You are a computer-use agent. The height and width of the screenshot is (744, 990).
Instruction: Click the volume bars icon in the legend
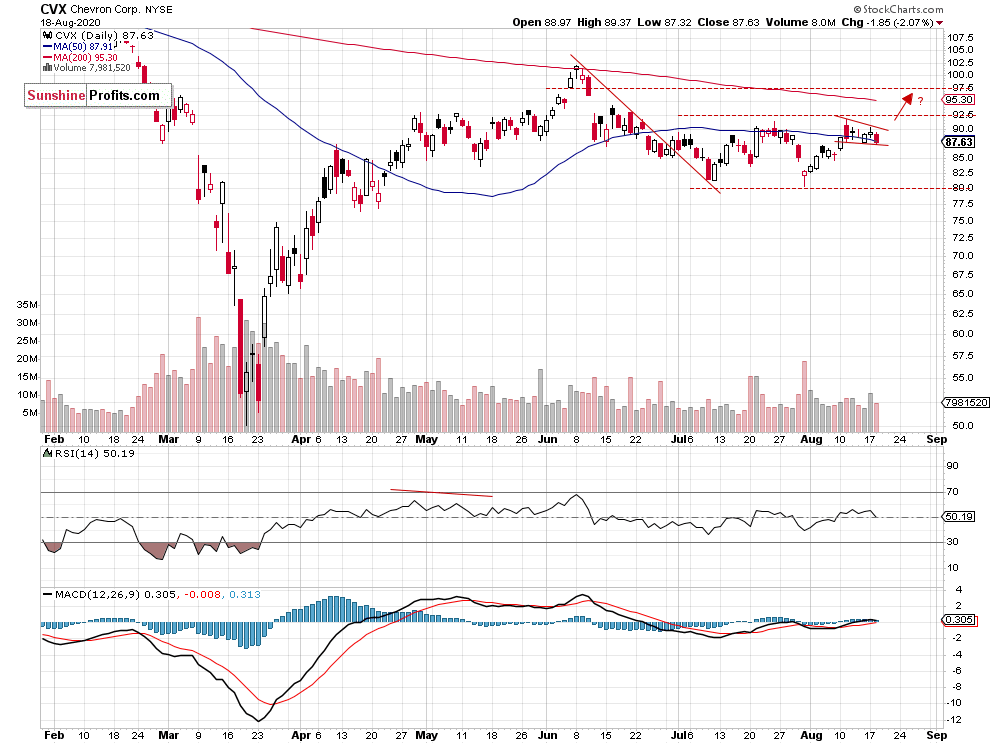click(x=47, y=68)
